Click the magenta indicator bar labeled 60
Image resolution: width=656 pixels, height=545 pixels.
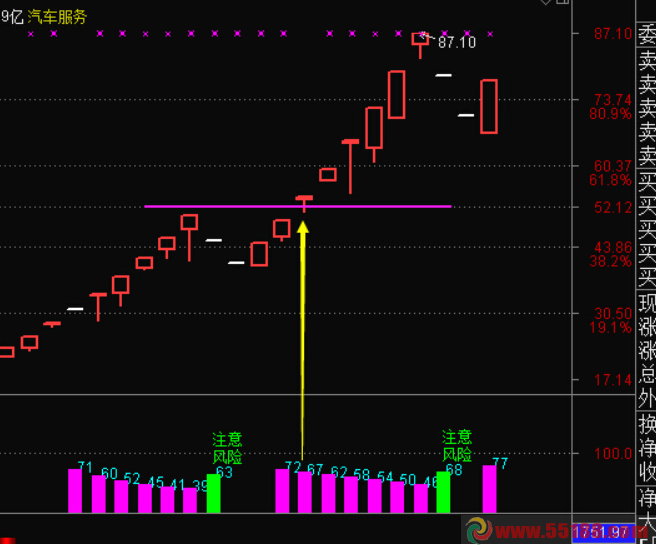click(99, 494)
